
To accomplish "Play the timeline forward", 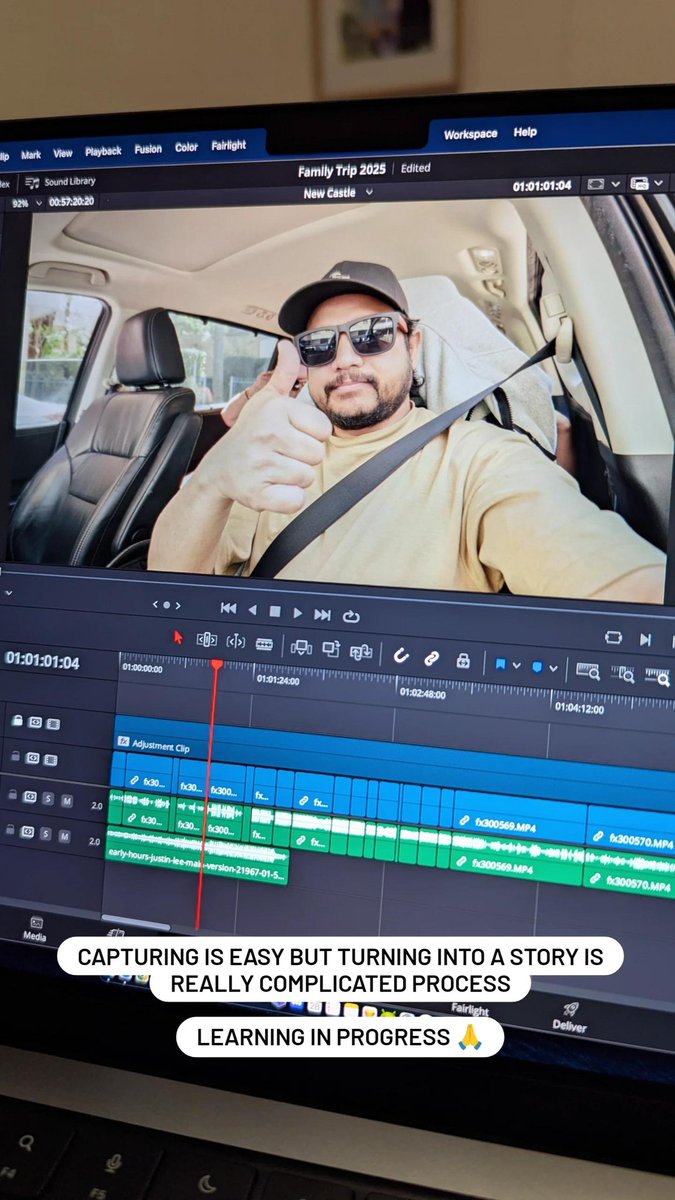I will [298, 613].
